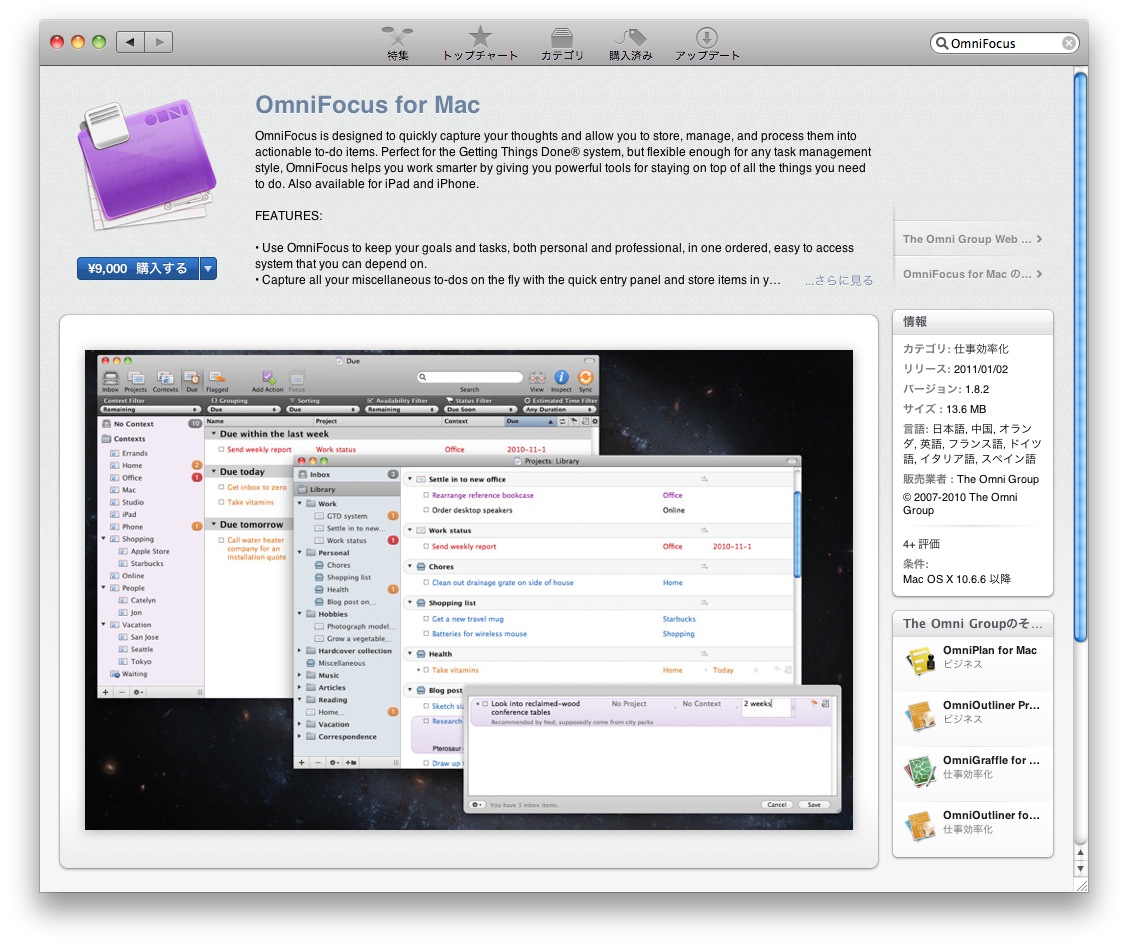Go back with the left arrow button
The image size is (1128, 952).
130,42
